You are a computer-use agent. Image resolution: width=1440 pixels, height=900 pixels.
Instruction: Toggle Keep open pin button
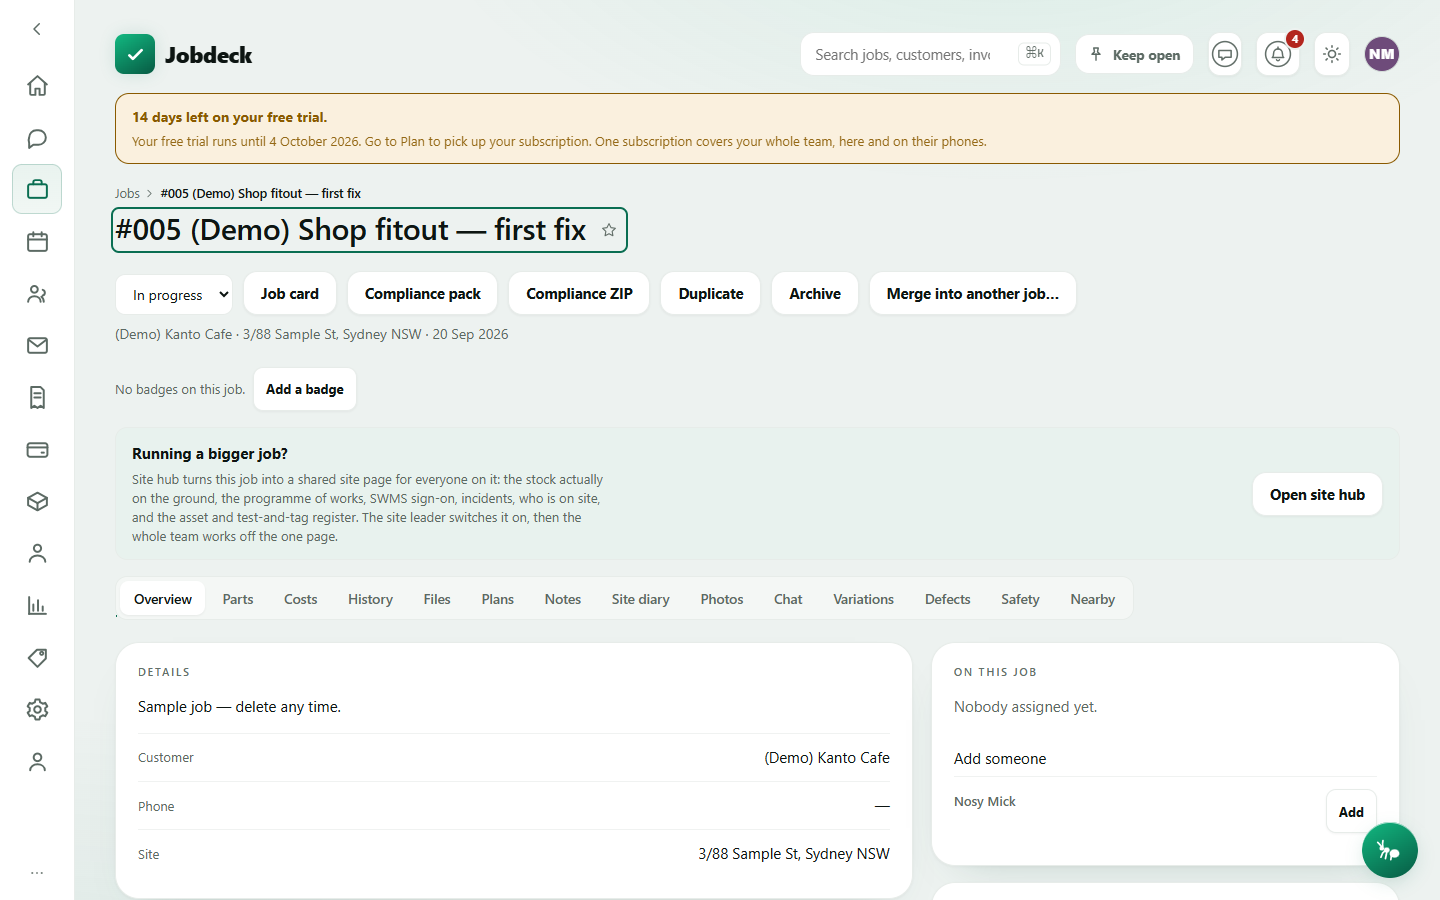pos(1134,54)
